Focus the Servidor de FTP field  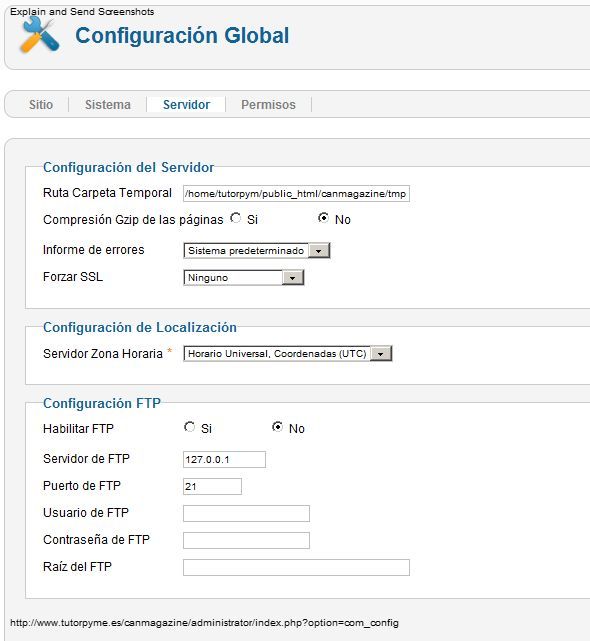224,459
